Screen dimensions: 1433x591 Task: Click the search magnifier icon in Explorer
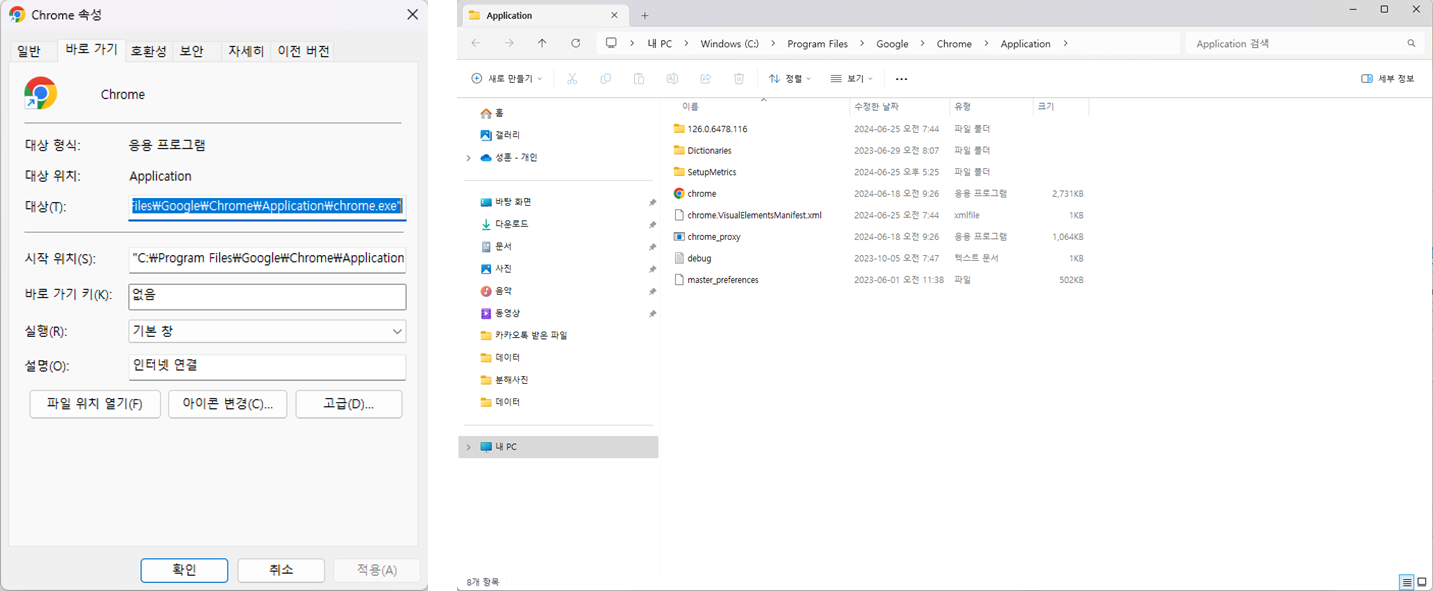coord(1411,44)
